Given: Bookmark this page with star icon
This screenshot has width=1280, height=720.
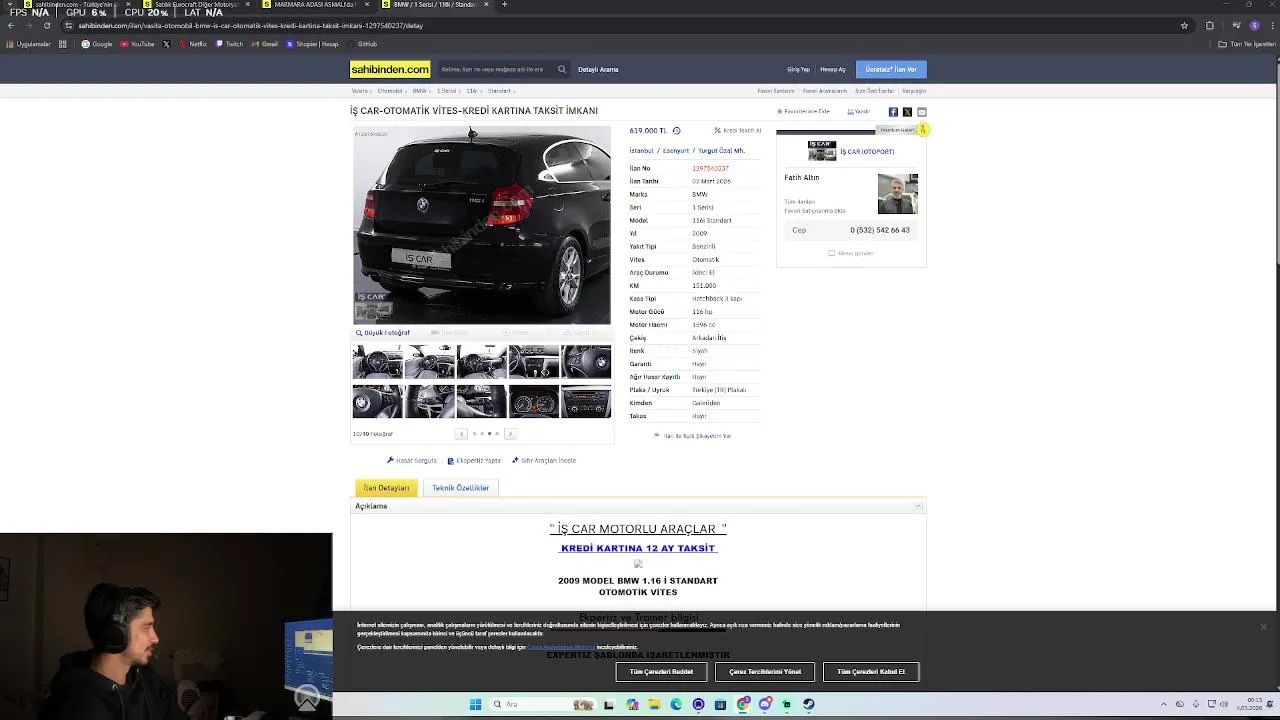Looking at the screenshot, I should [x=1184, y=25].
